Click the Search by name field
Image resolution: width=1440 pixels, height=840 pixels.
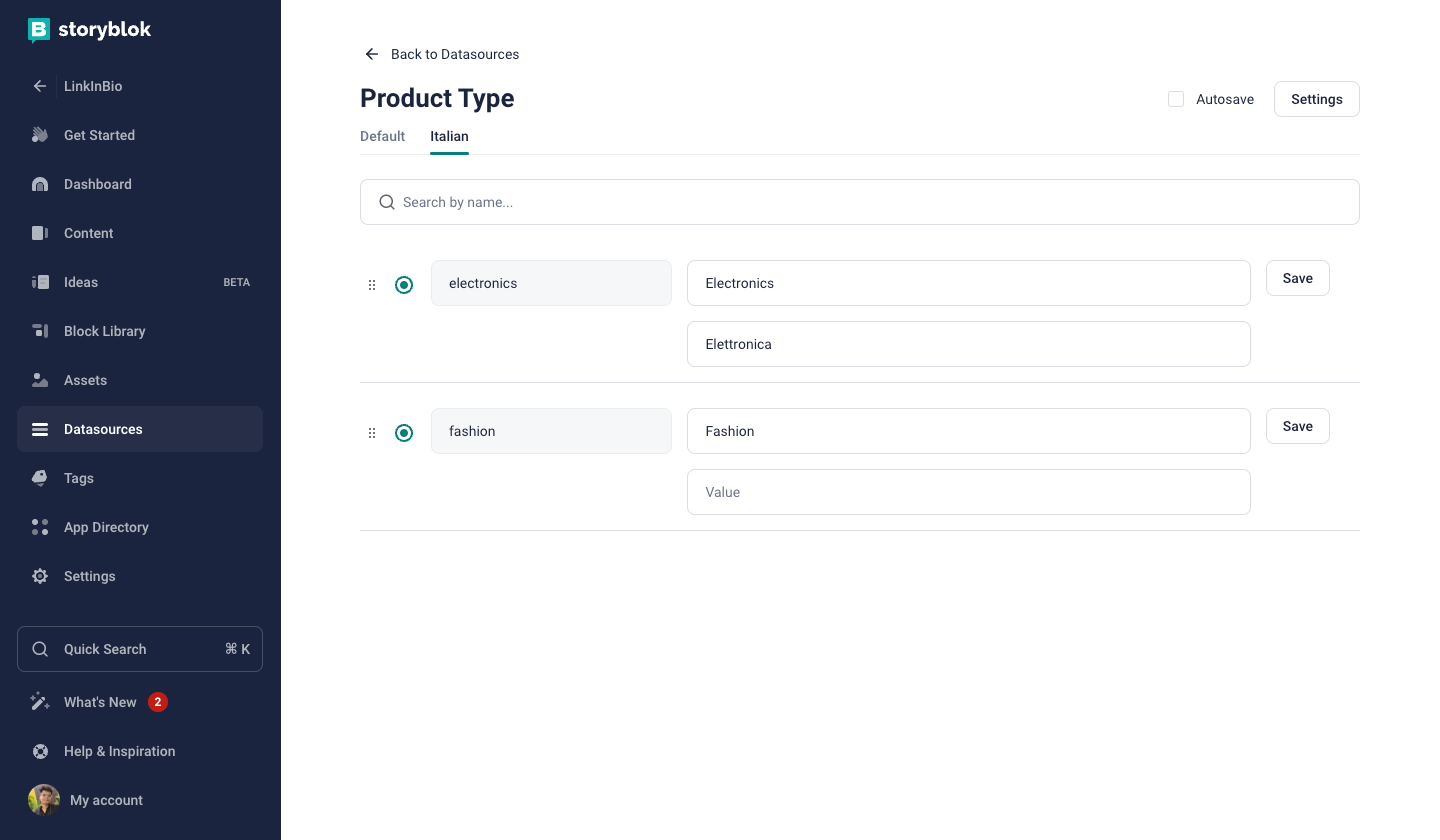(860, 202)
